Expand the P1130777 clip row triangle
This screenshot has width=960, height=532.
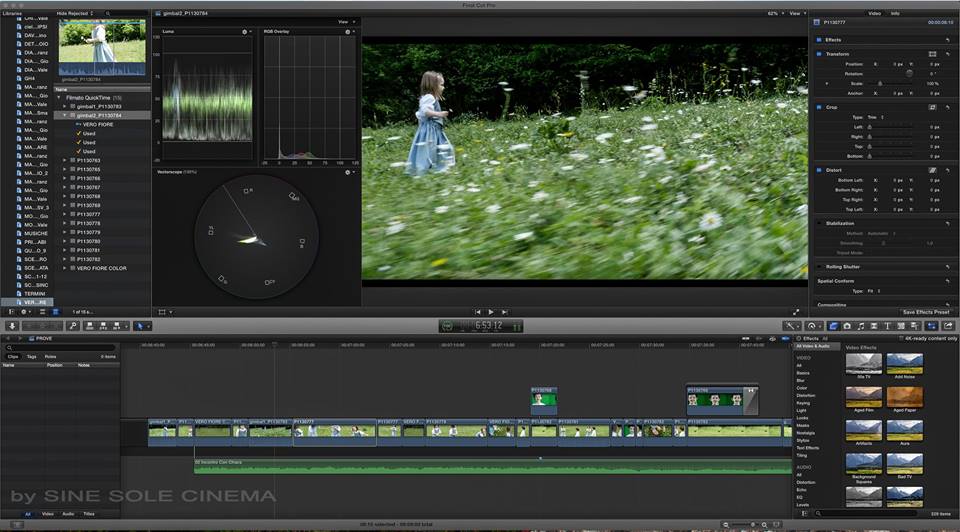pyautogui.click(x=64, y=214)
